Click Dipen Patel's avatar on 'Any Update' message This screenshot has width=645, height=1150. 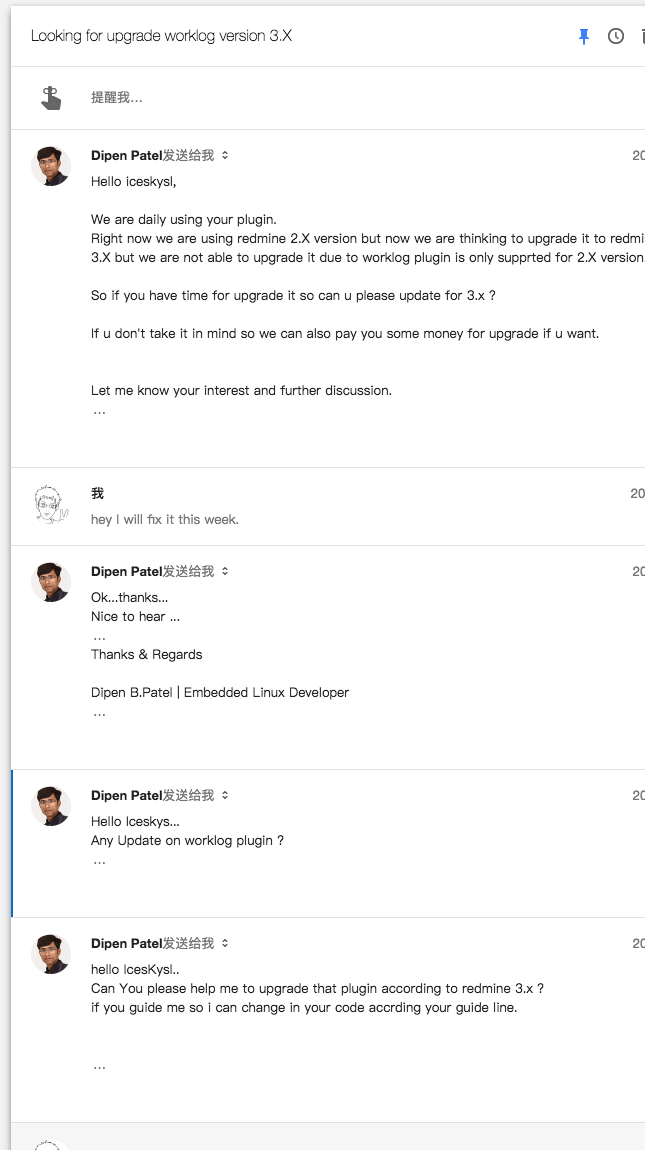pyautogui.click(x=51, y=806)
